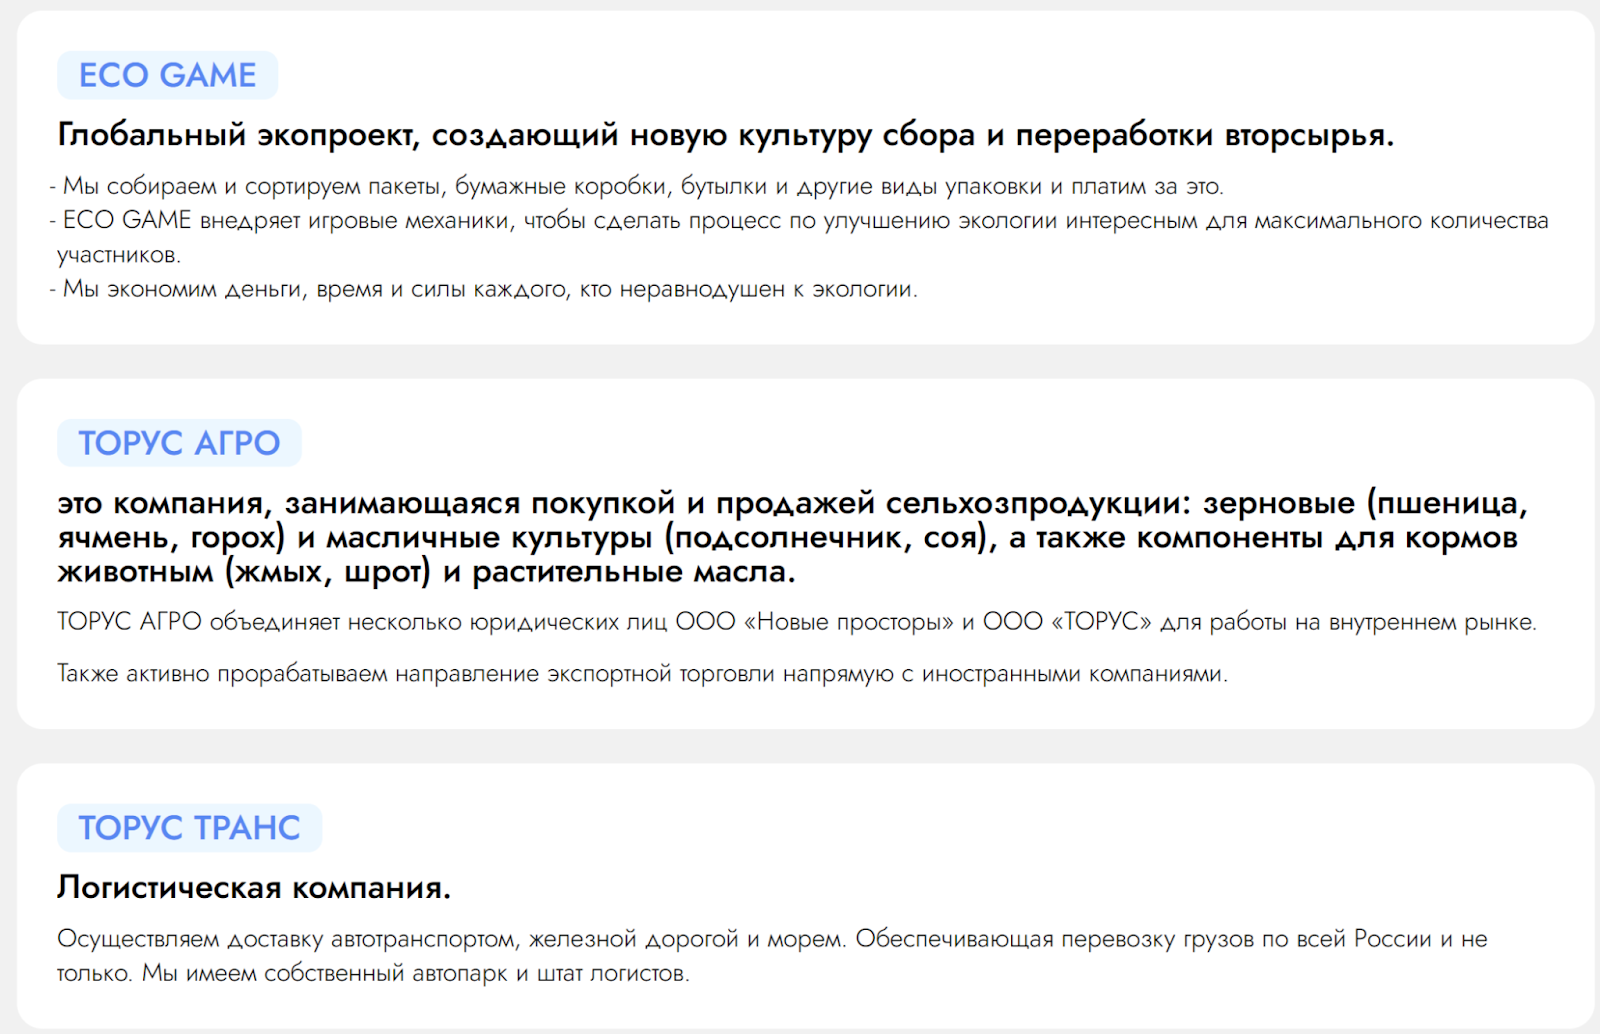Click the paragraph 'Также активно прорабатываем направление экспортной торговли'

[642, 674]
